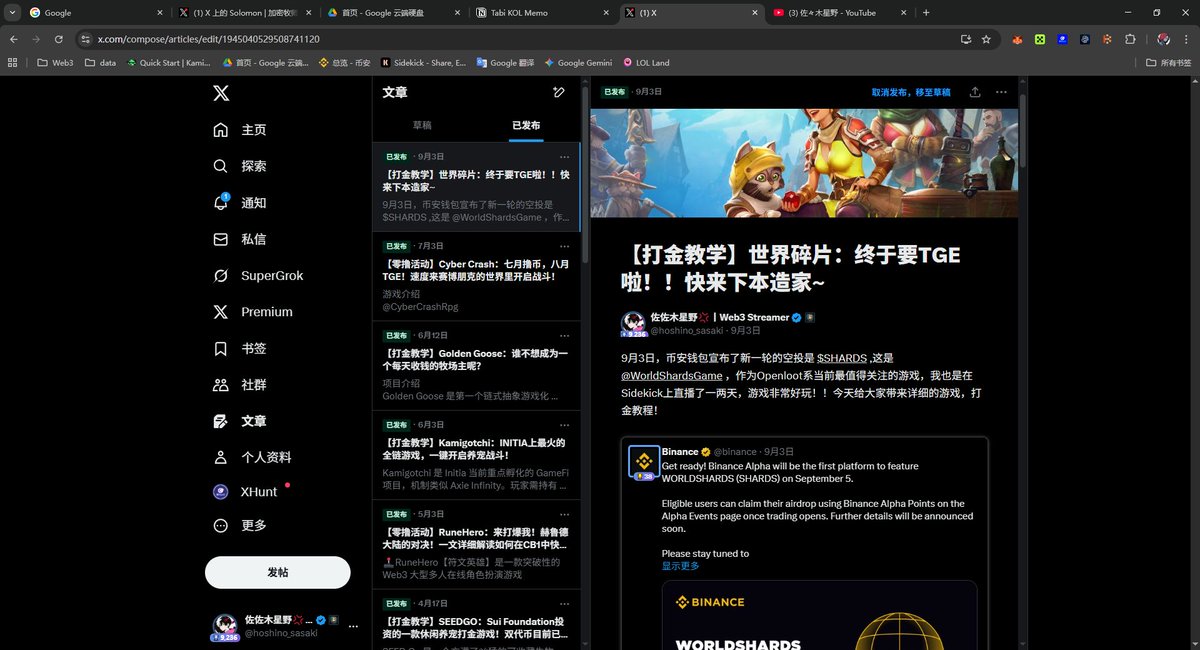Open the tab search dropdown arrow

(x=14, y=13)
